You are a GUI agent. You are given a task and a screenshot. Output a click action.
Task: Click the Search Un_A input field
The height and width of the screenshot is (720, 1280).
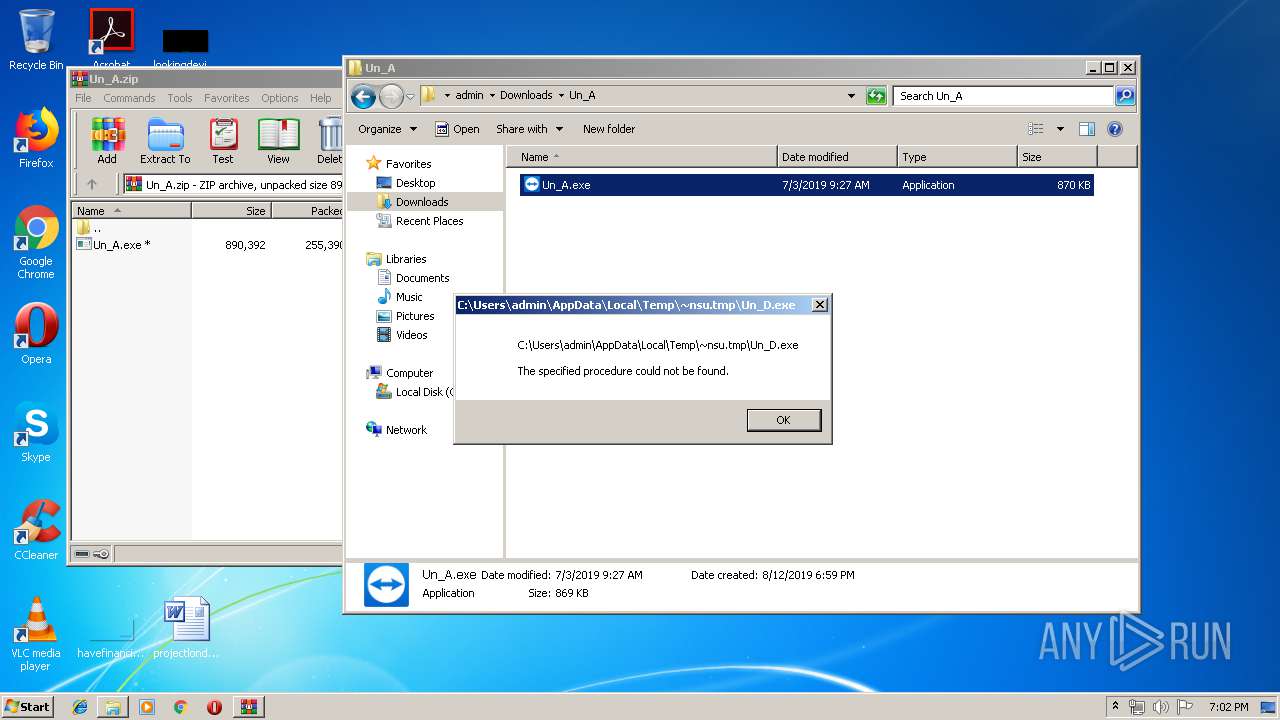[1003, 96]
